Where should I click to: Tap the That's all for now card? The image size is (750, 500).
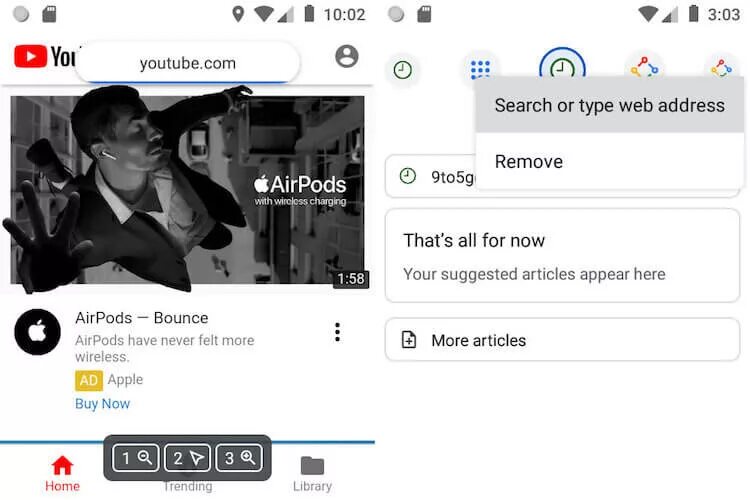coord(562,256)
